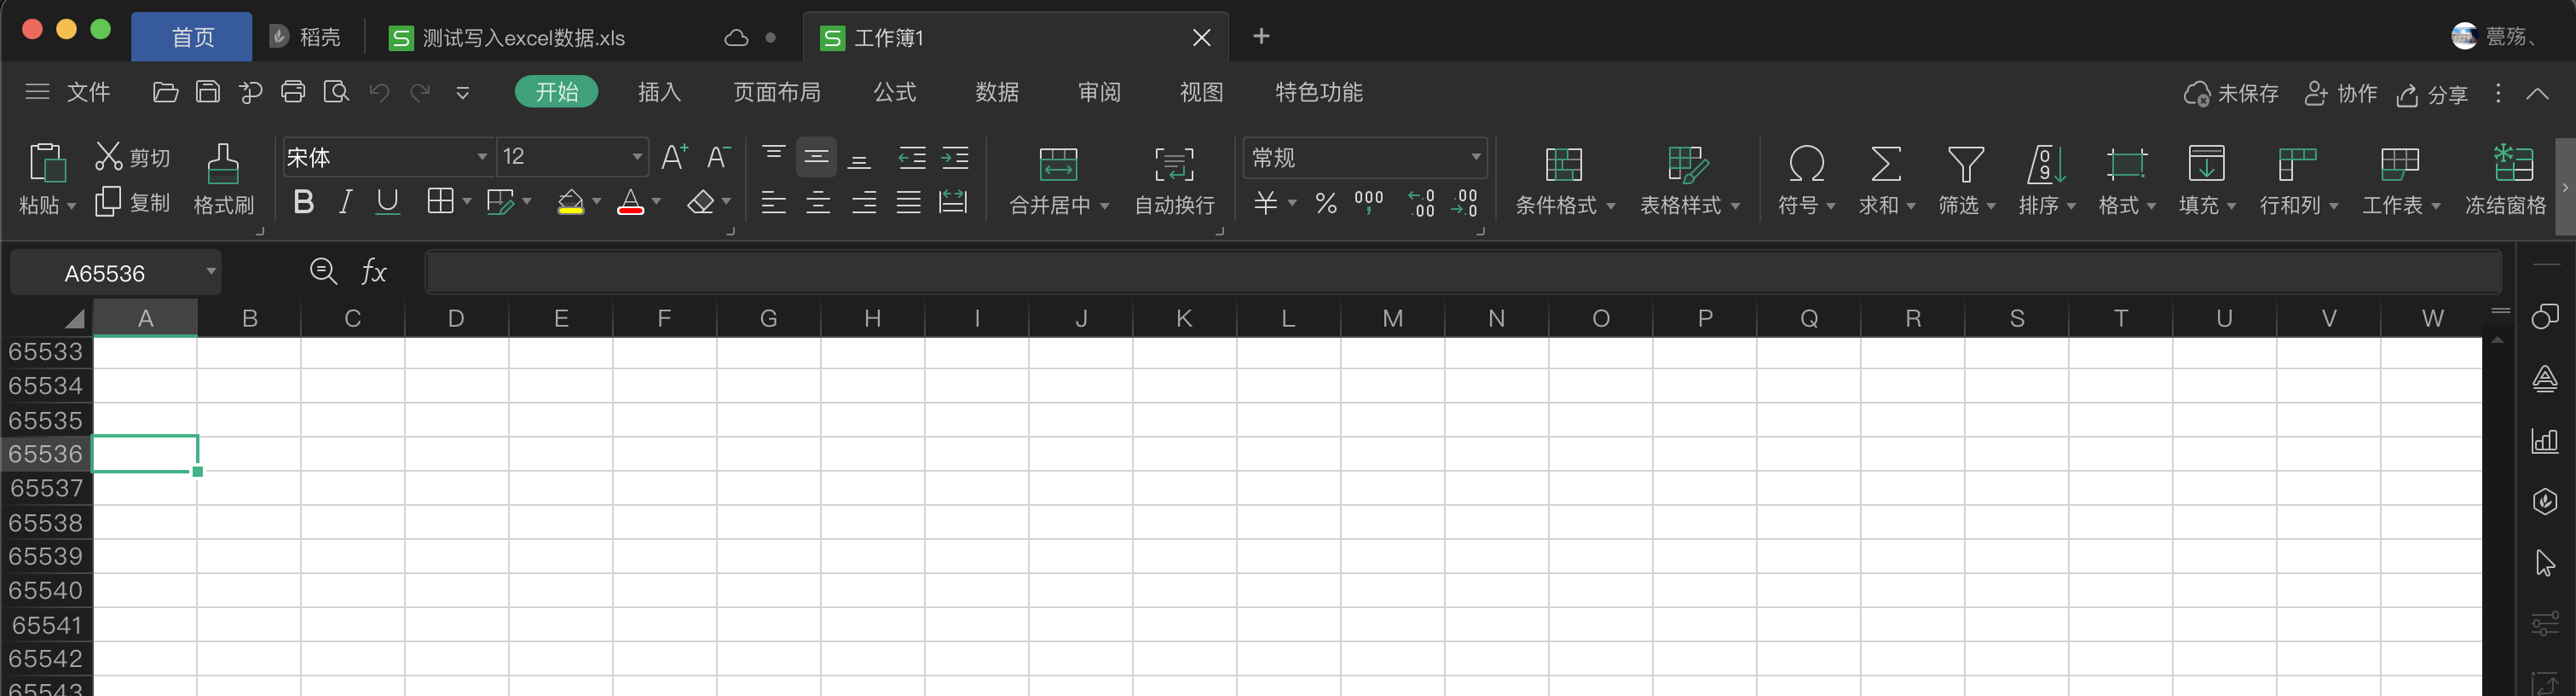Open the font name dropdown (宋体)

click(x=482, y=157)
